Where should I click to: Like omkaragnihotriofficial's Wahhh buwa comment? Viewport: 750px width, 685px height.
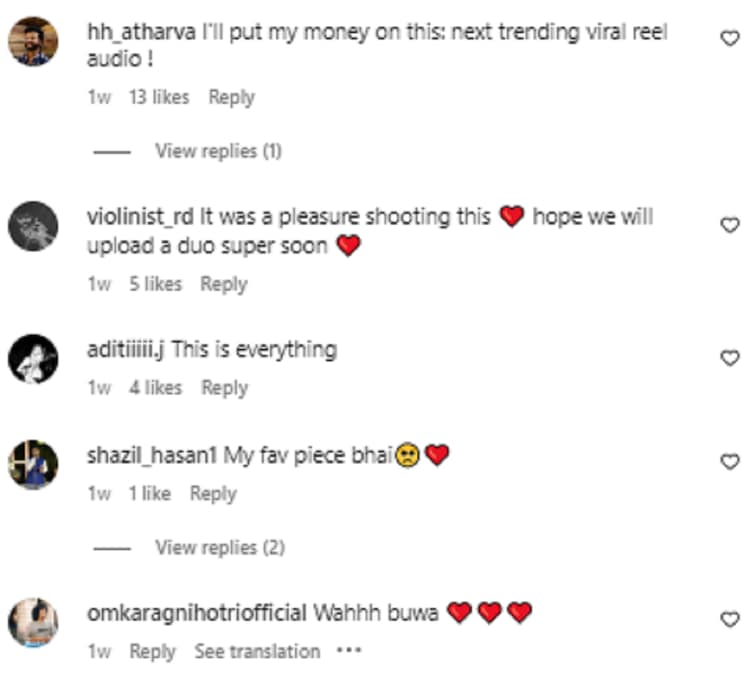click(x=729, y=619)
